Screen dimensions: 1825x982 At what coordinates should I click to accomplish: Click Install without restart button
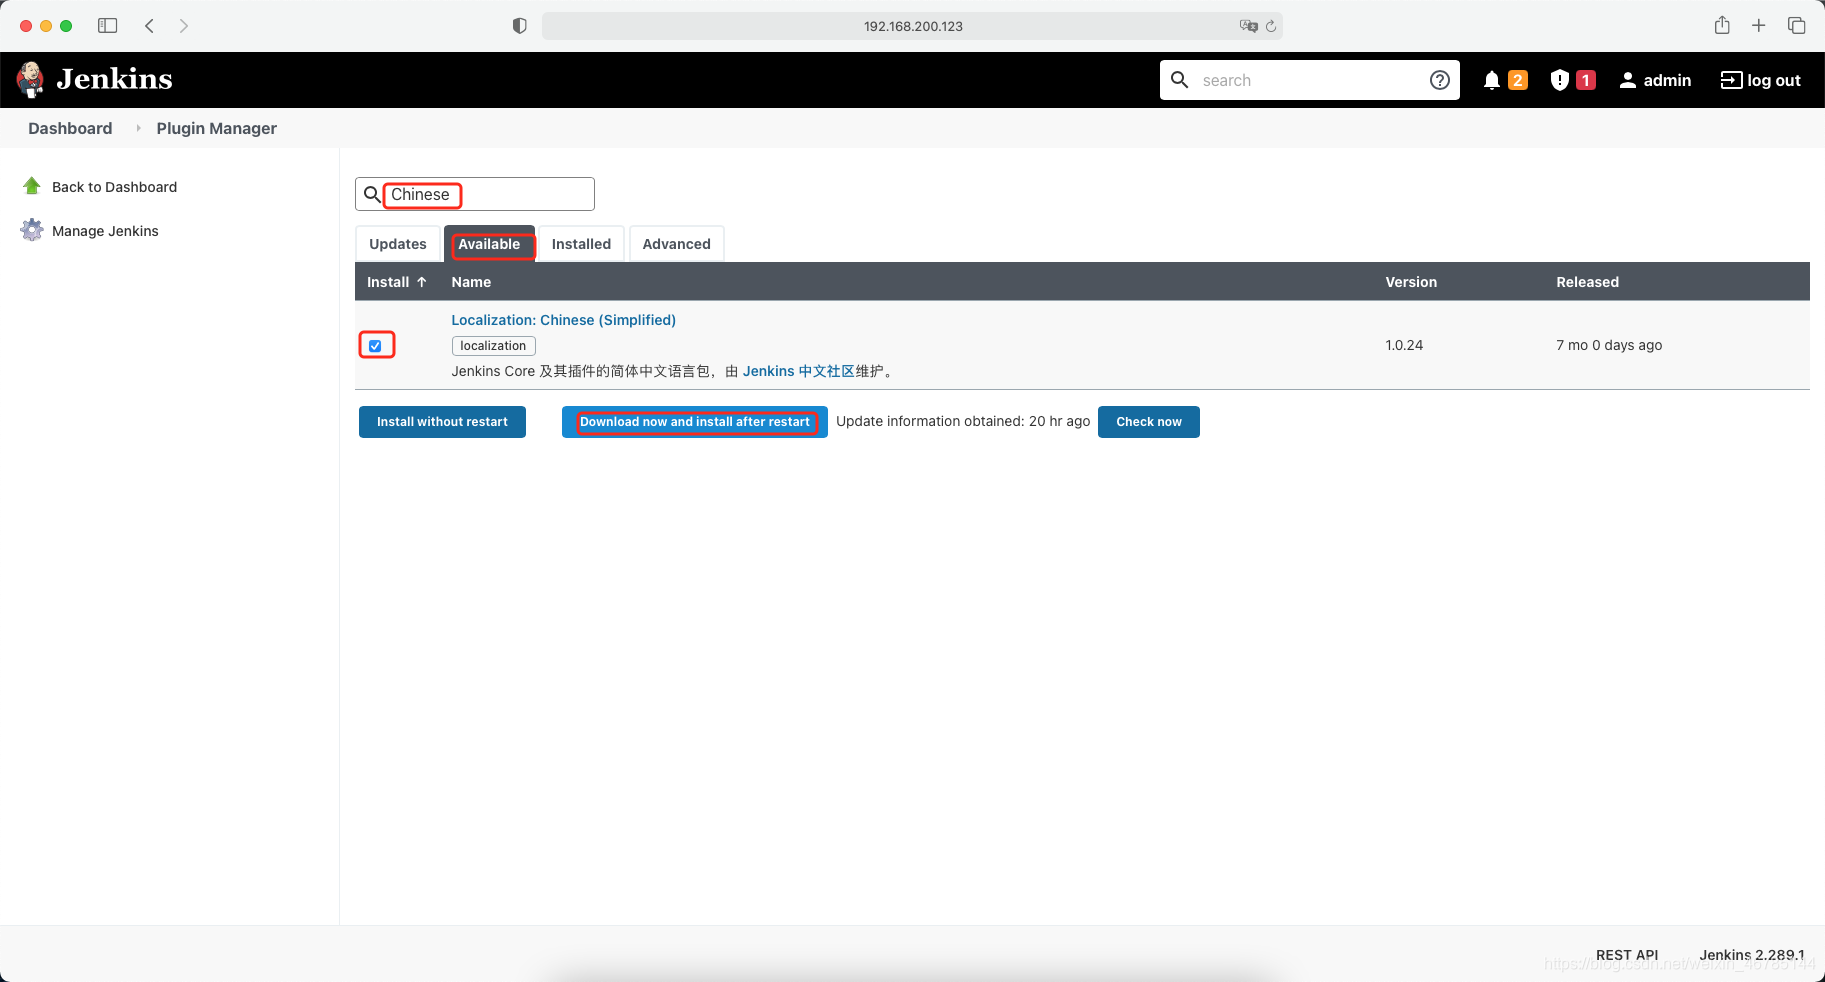442,422
